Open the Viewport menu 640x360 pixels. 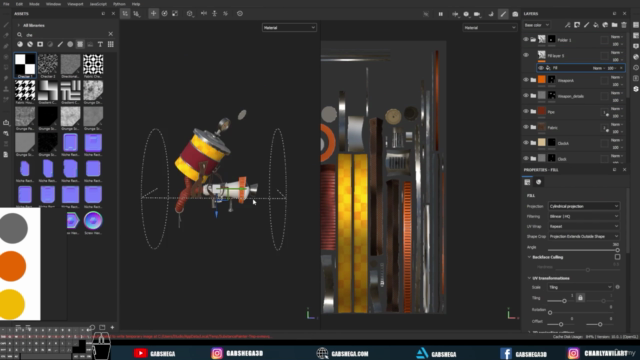pos(75,4)
